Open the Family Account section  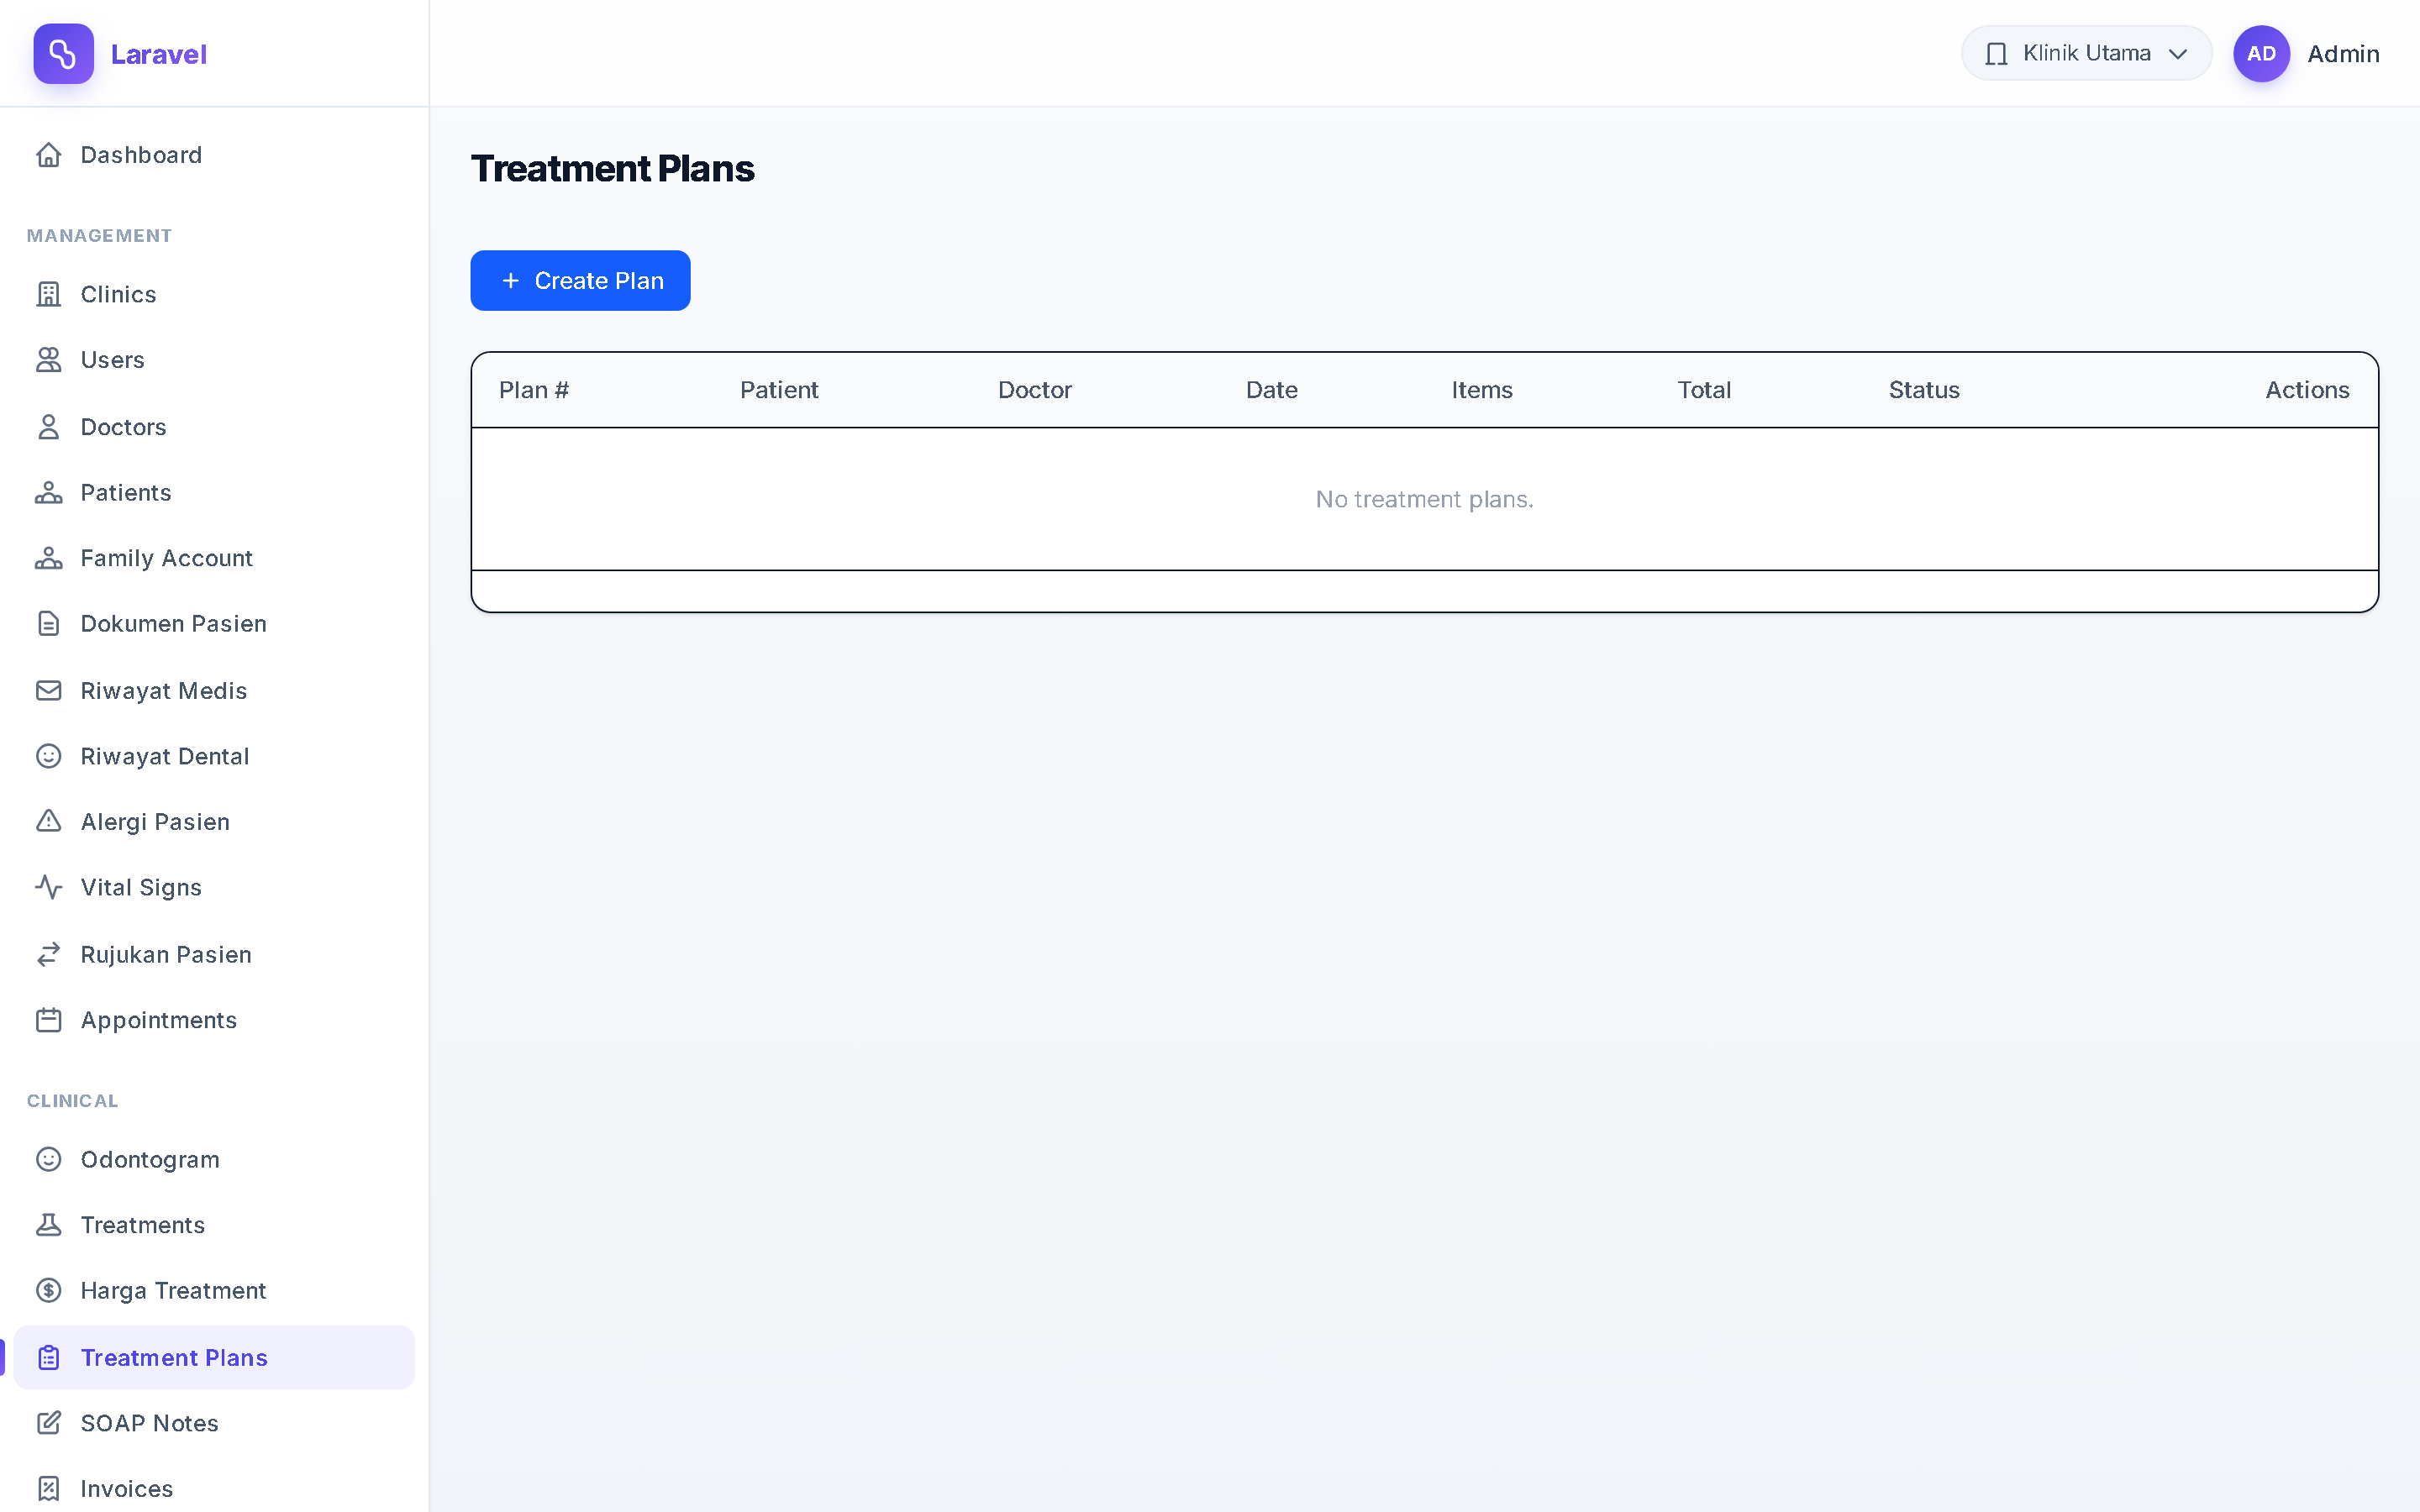(214, 558)
